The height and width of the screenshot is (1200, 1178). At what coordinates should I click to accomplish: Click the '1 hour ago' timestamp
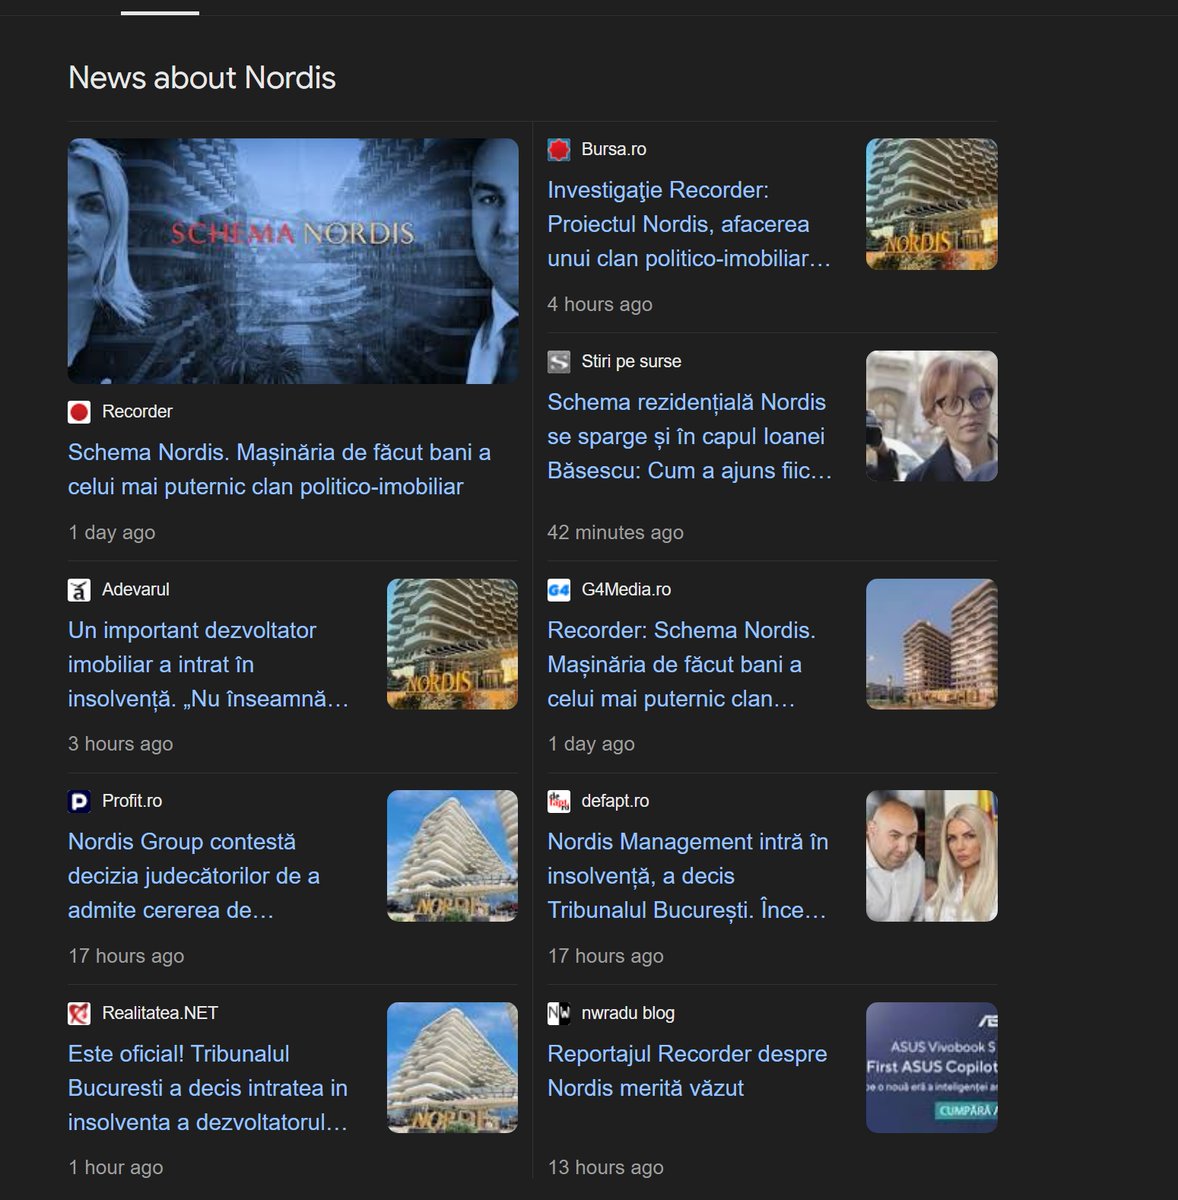pyautogui.click(x=115, y=1168)
